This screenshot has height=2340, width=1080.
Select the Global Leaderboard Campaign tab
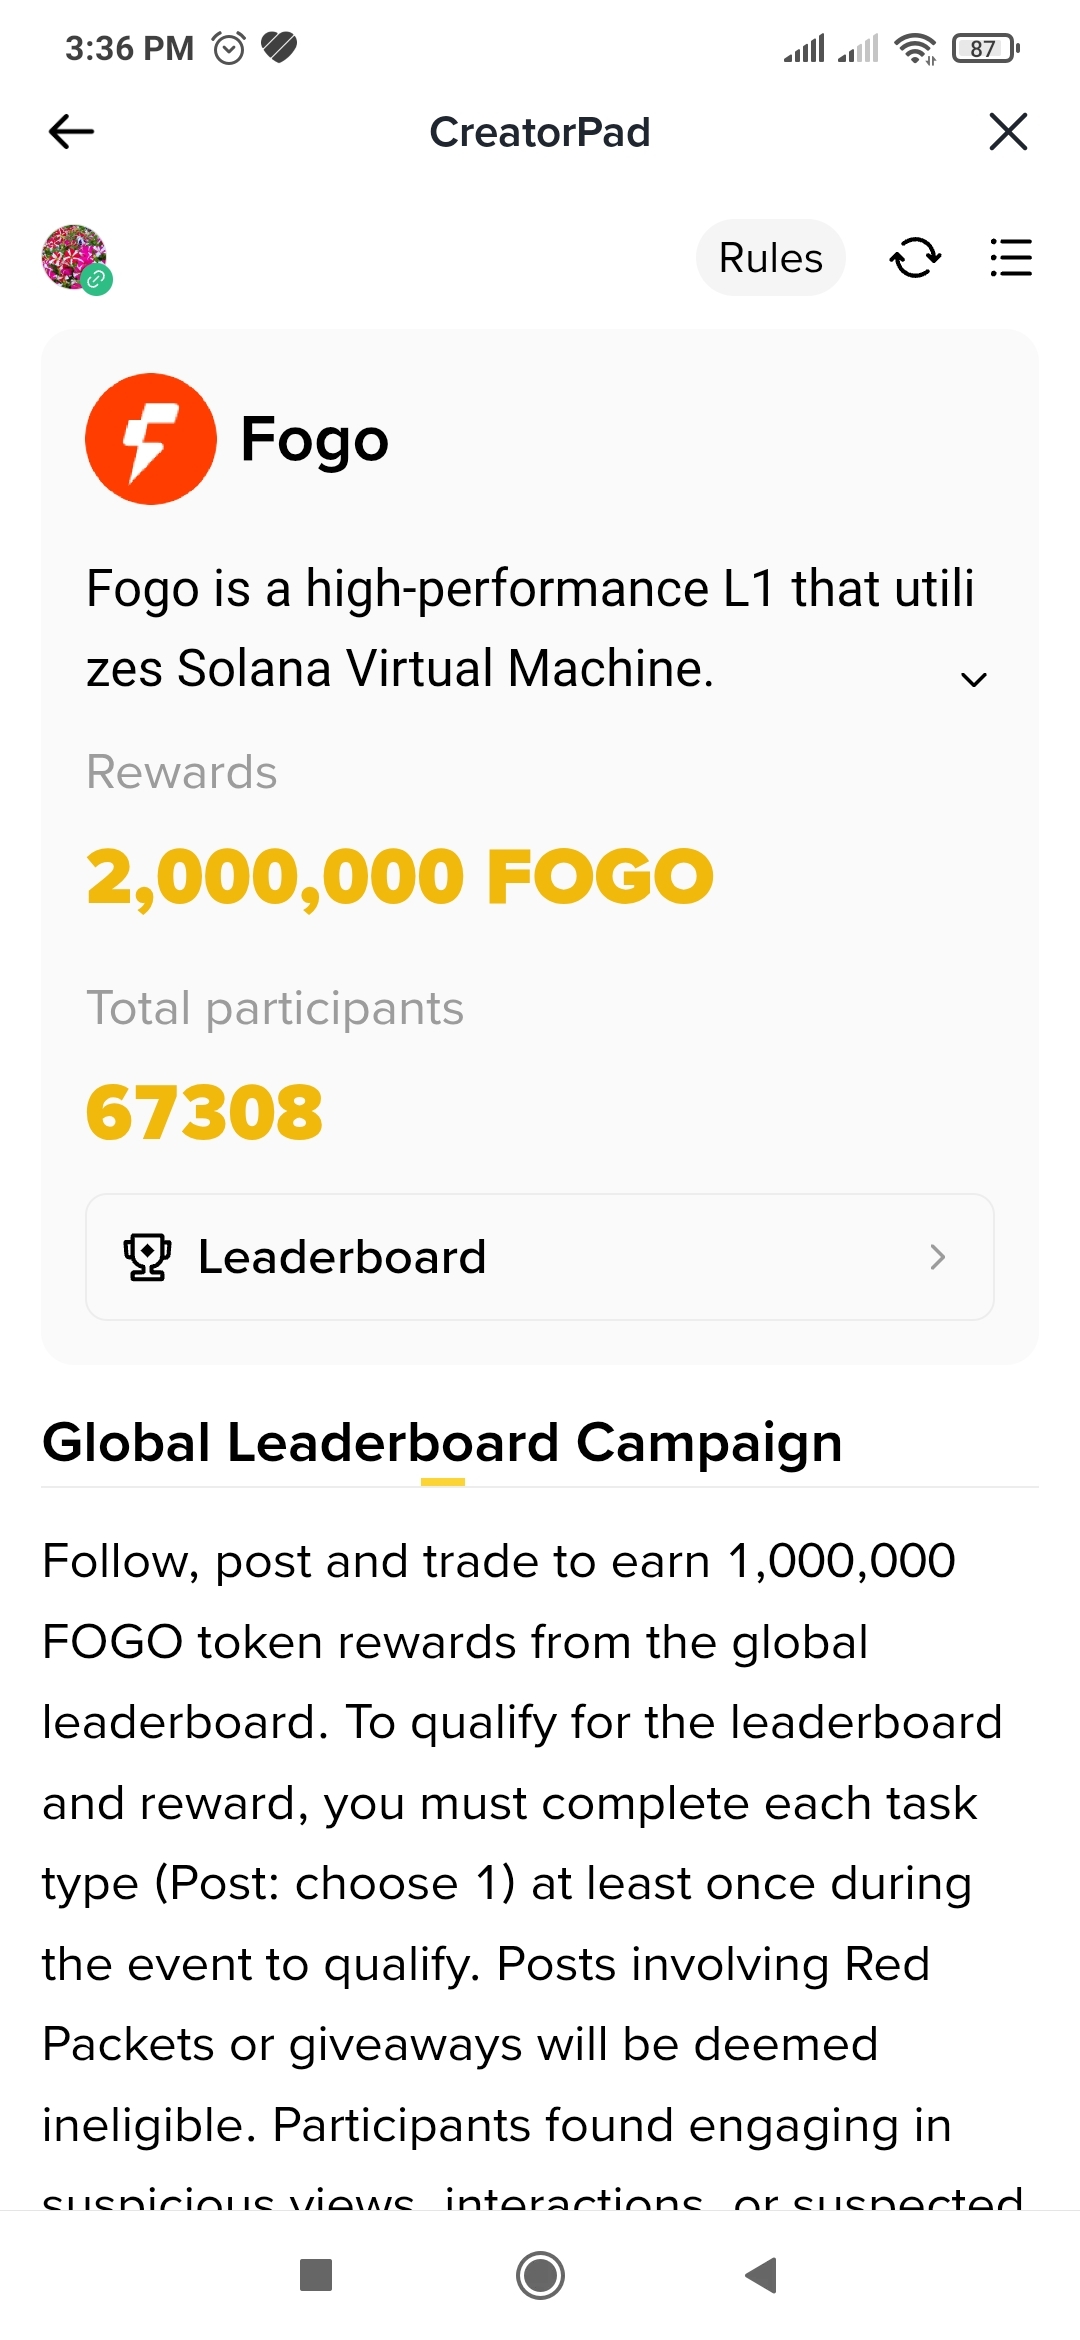pos(442,1443)
